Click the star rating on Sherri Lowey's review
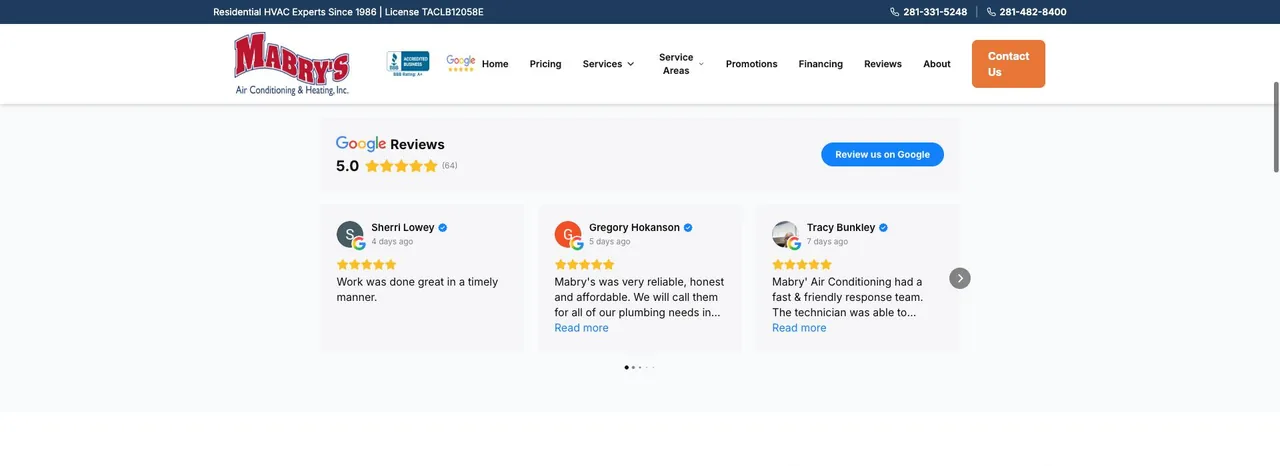The width and height of the screenshot is (1280, 466). click(367, 264)
